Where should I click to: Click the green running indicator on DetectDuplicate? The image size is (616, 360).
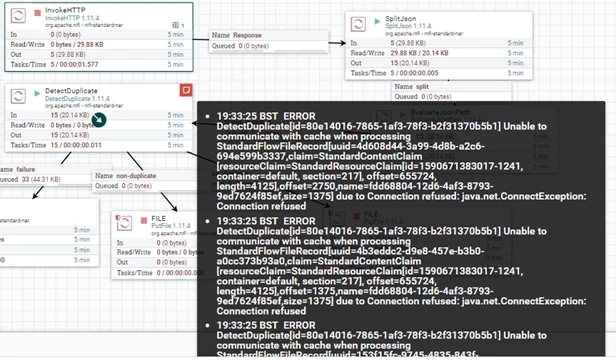click(37, 94)
